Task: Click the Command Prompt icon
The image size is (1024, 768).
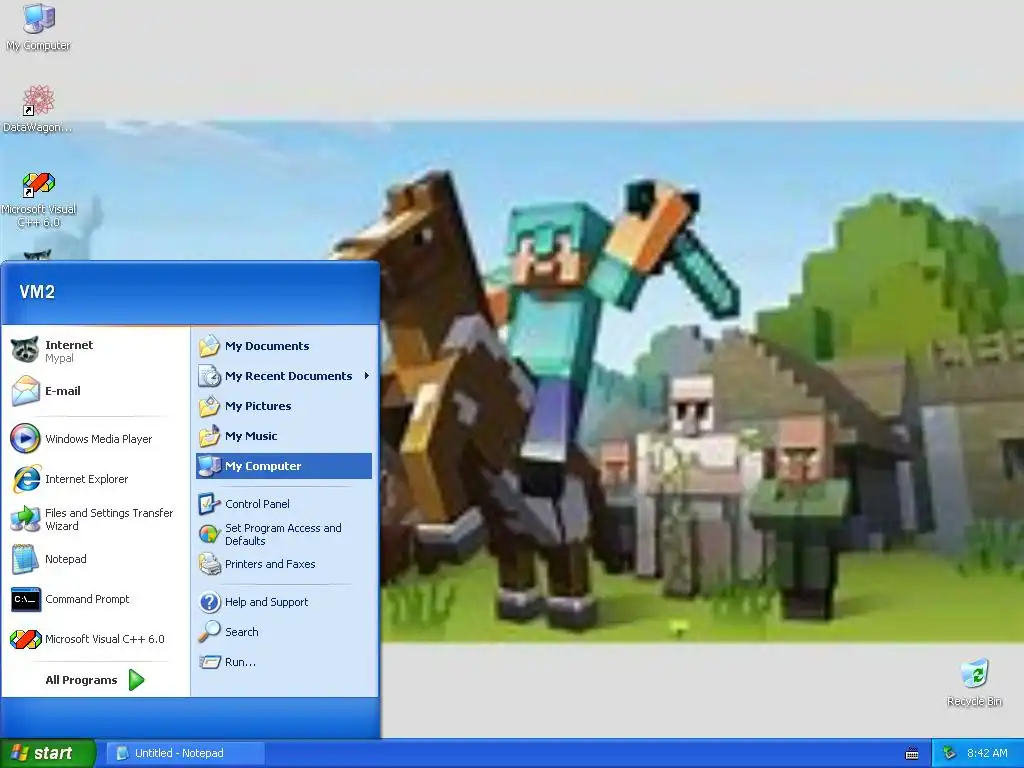Action: (x=25, y=599)
